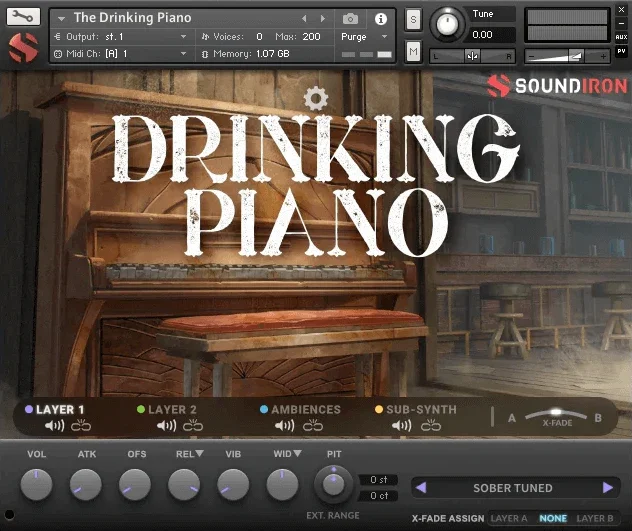This screenshot has height=531, width=632.
Task: Expand the instrument header collapse triangle
Action: (x=61, y=19)
